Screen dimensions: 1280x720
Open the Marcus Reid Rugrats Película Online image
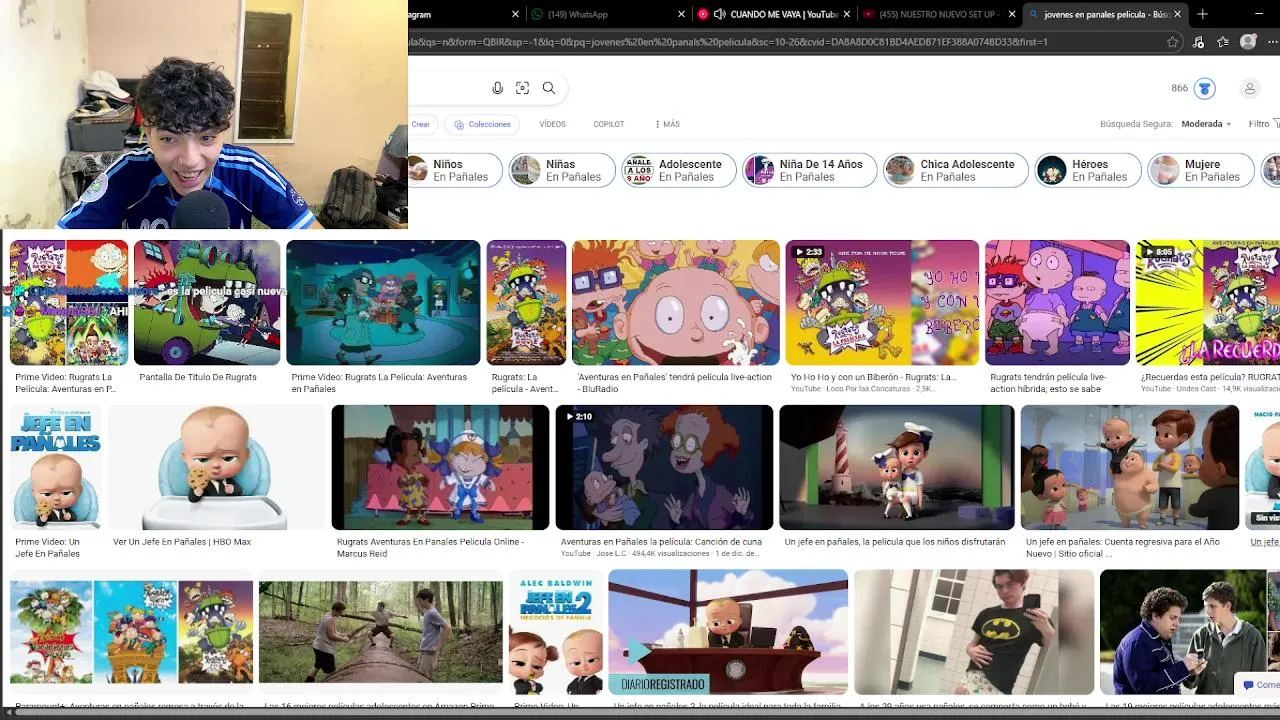pyautogui.click(x=440, y=467)
